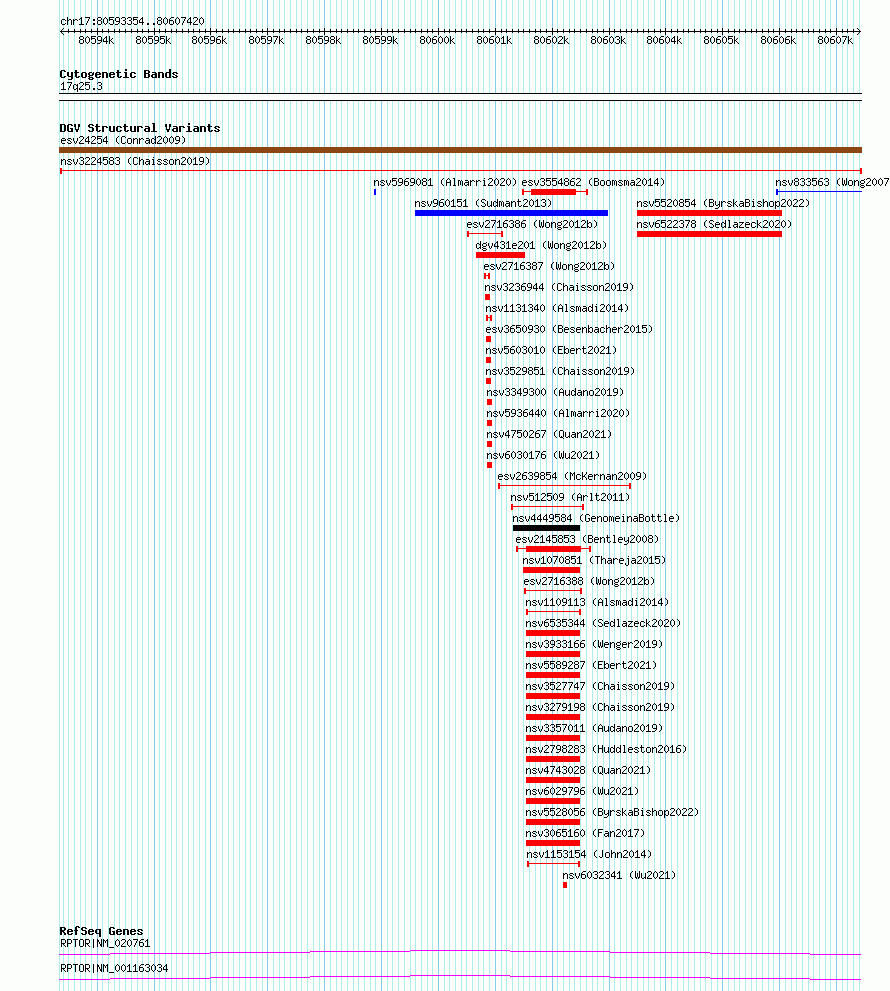Click the 17q25.3 cytogenetic band label
The height and width of the screenshot is (991, 890).
coord(81,86)
